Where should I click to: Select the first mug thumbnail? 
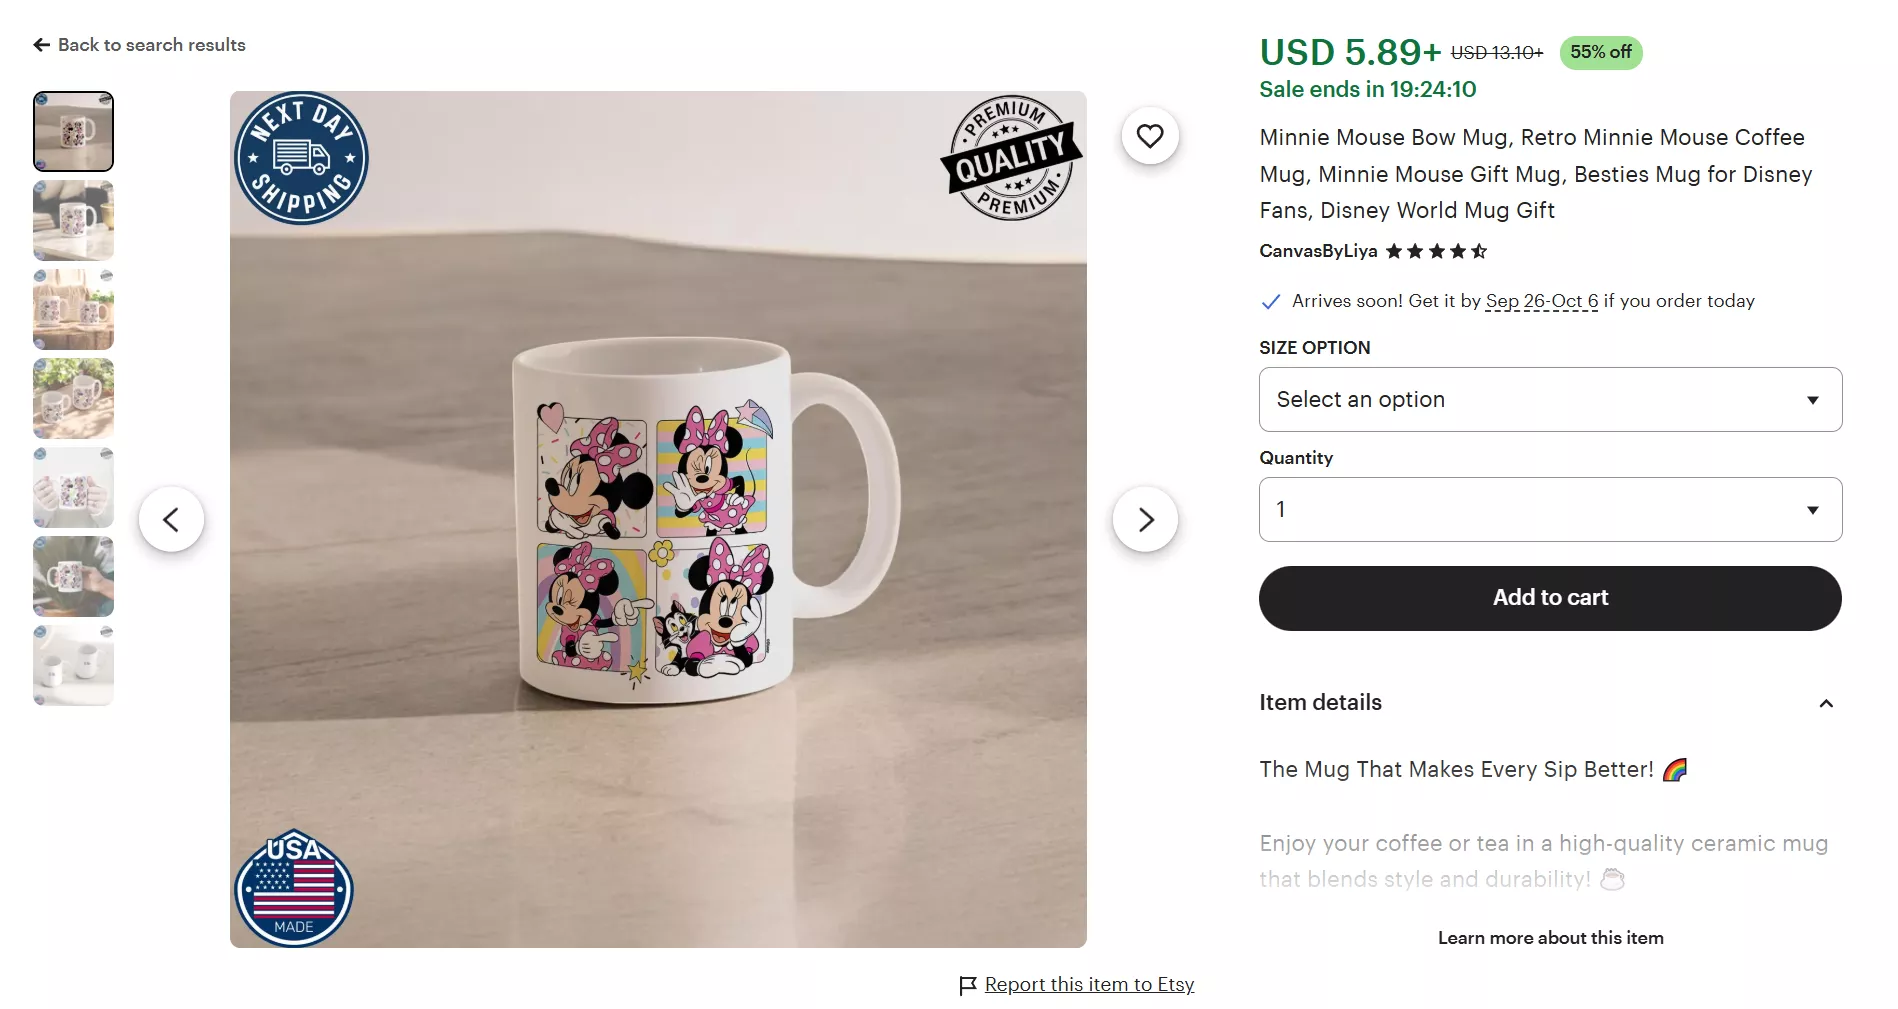click(73, 132)
